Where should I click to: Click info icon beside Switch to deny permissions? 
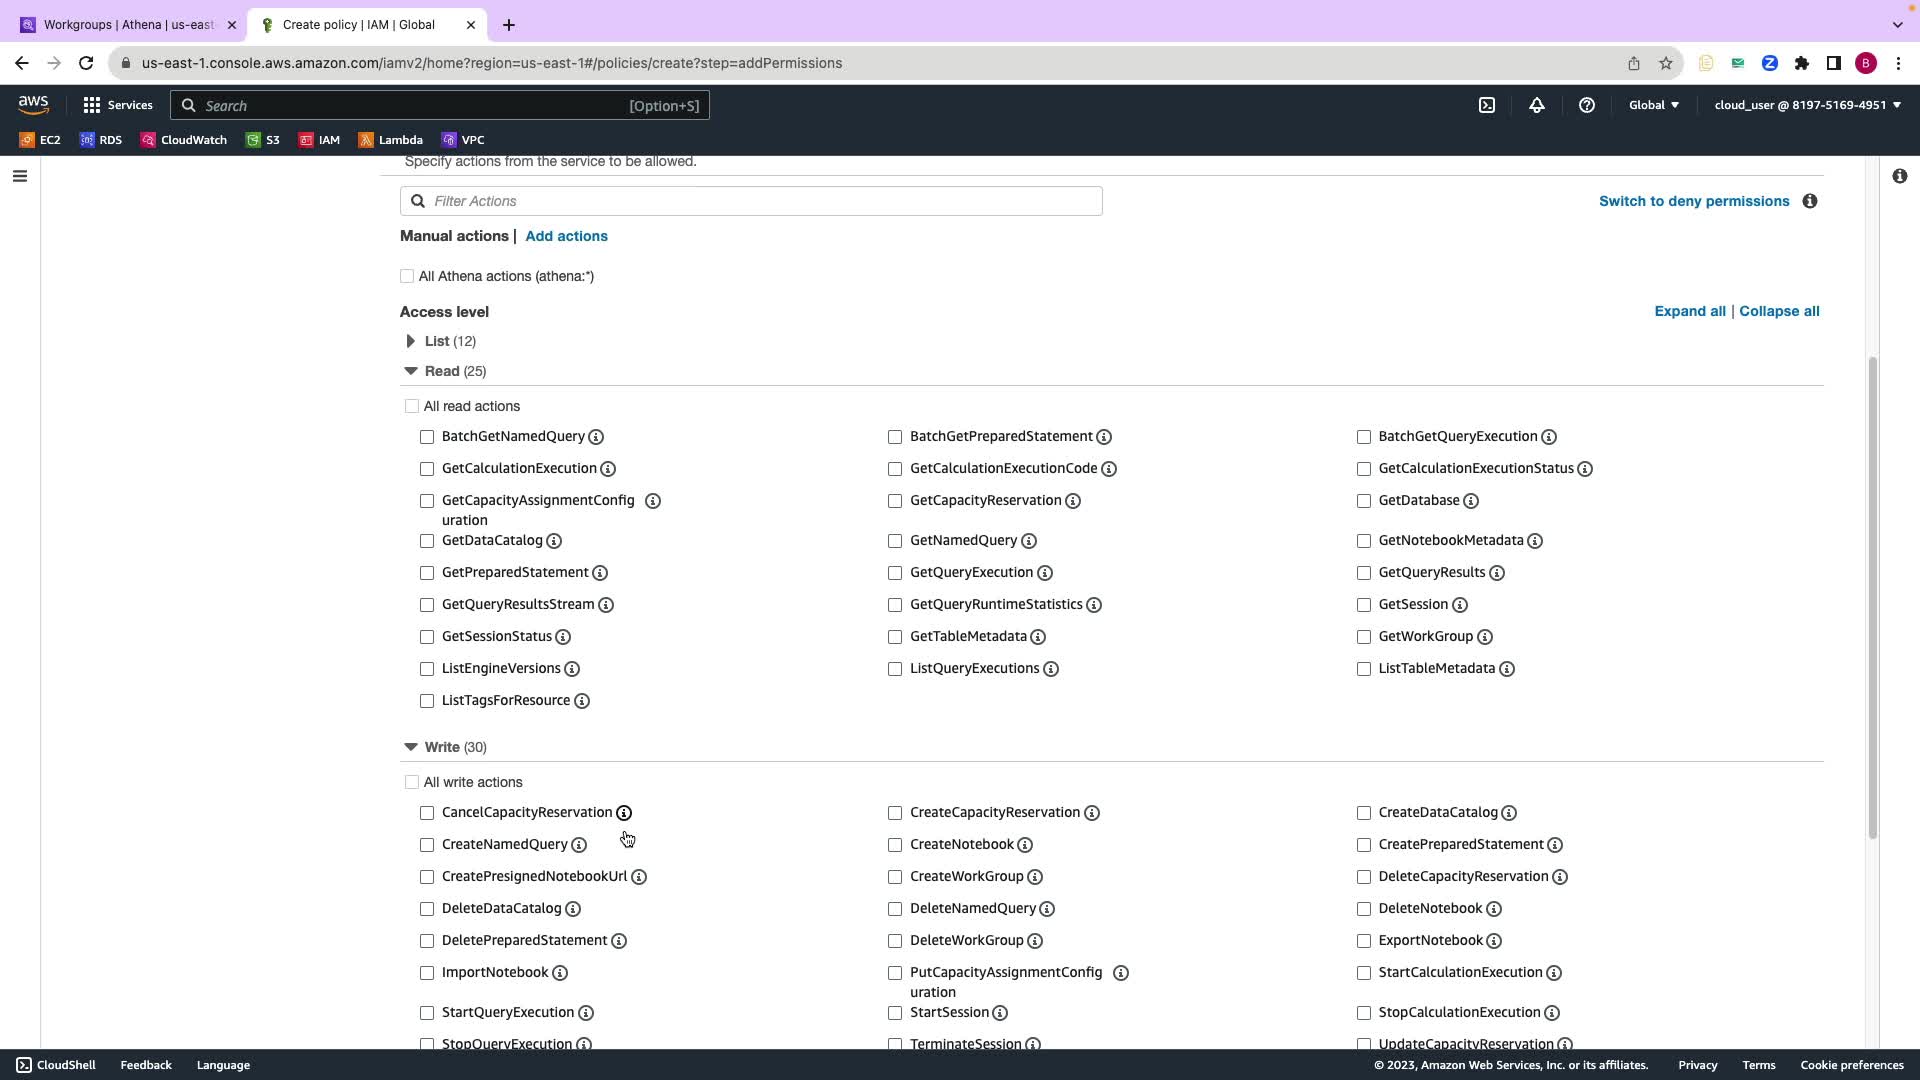click(x=1810, y=202)
